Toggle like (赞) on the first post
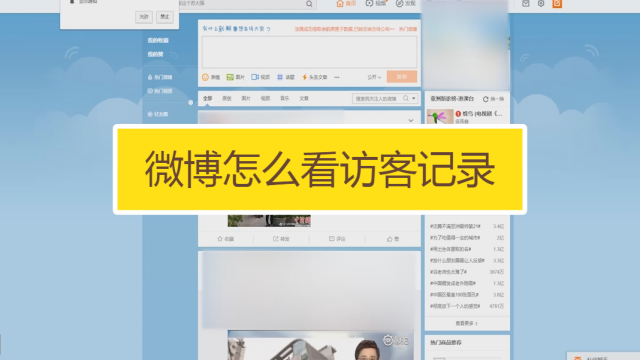640x360 pixels. point(393,239)
